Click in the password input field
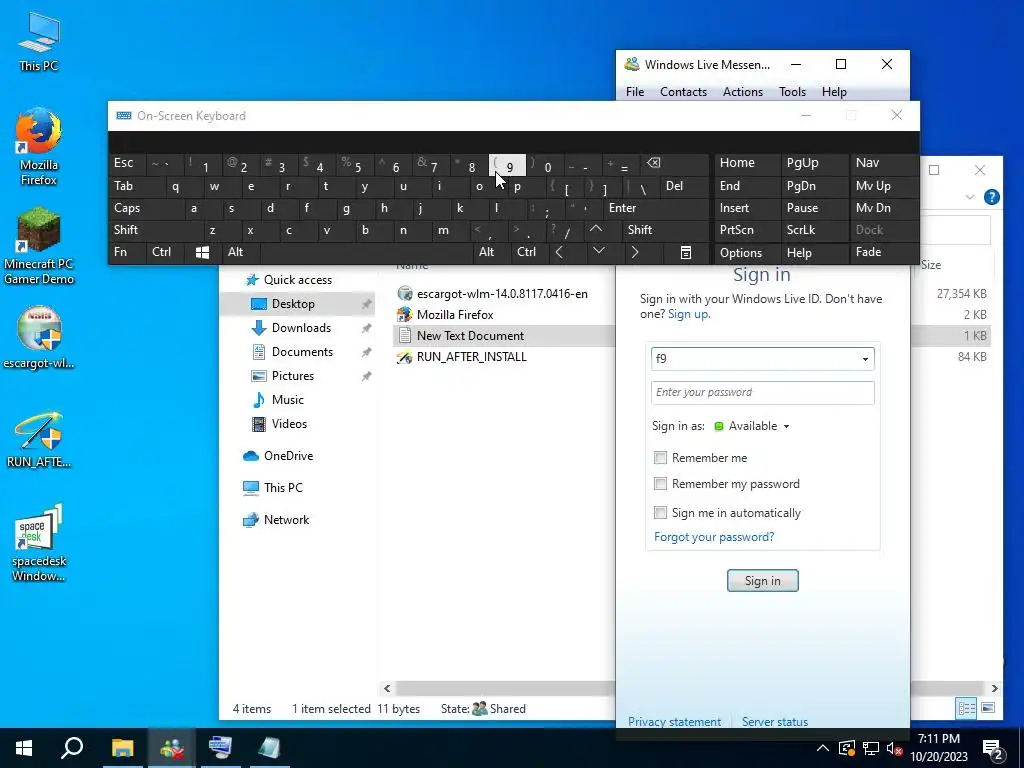The image size is (1024, 768). [762, 392]
